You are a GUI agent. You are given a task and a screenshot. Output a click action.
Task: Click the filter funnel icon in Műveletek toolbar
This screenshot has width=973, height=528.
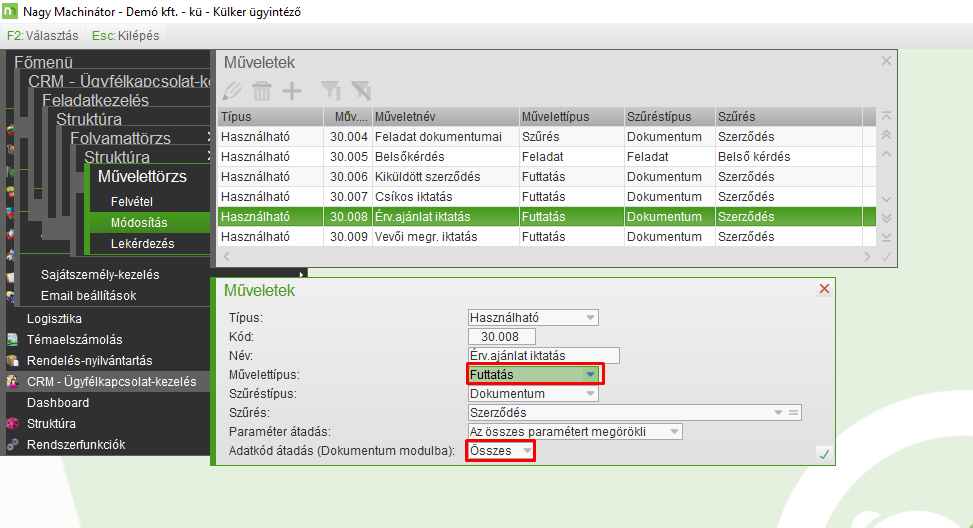point(330,91)
